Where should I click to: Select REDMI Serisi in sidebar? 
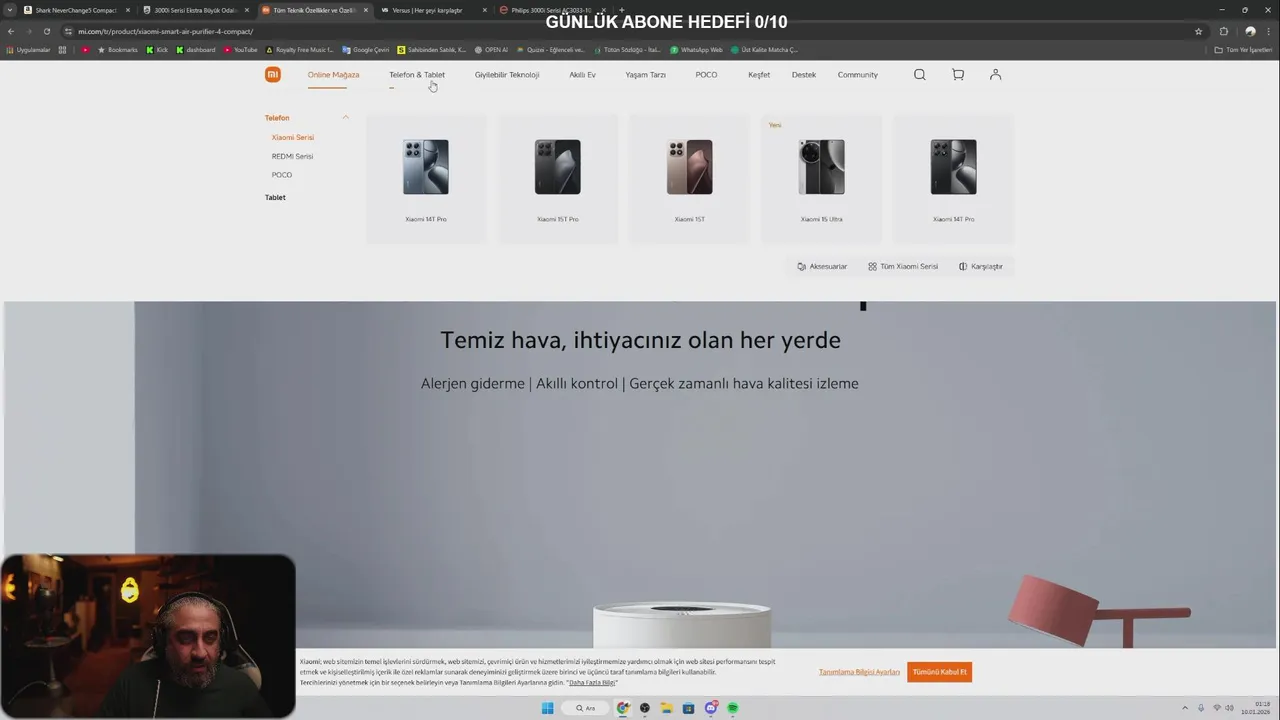pyautogui.click(x=292, y=156)
